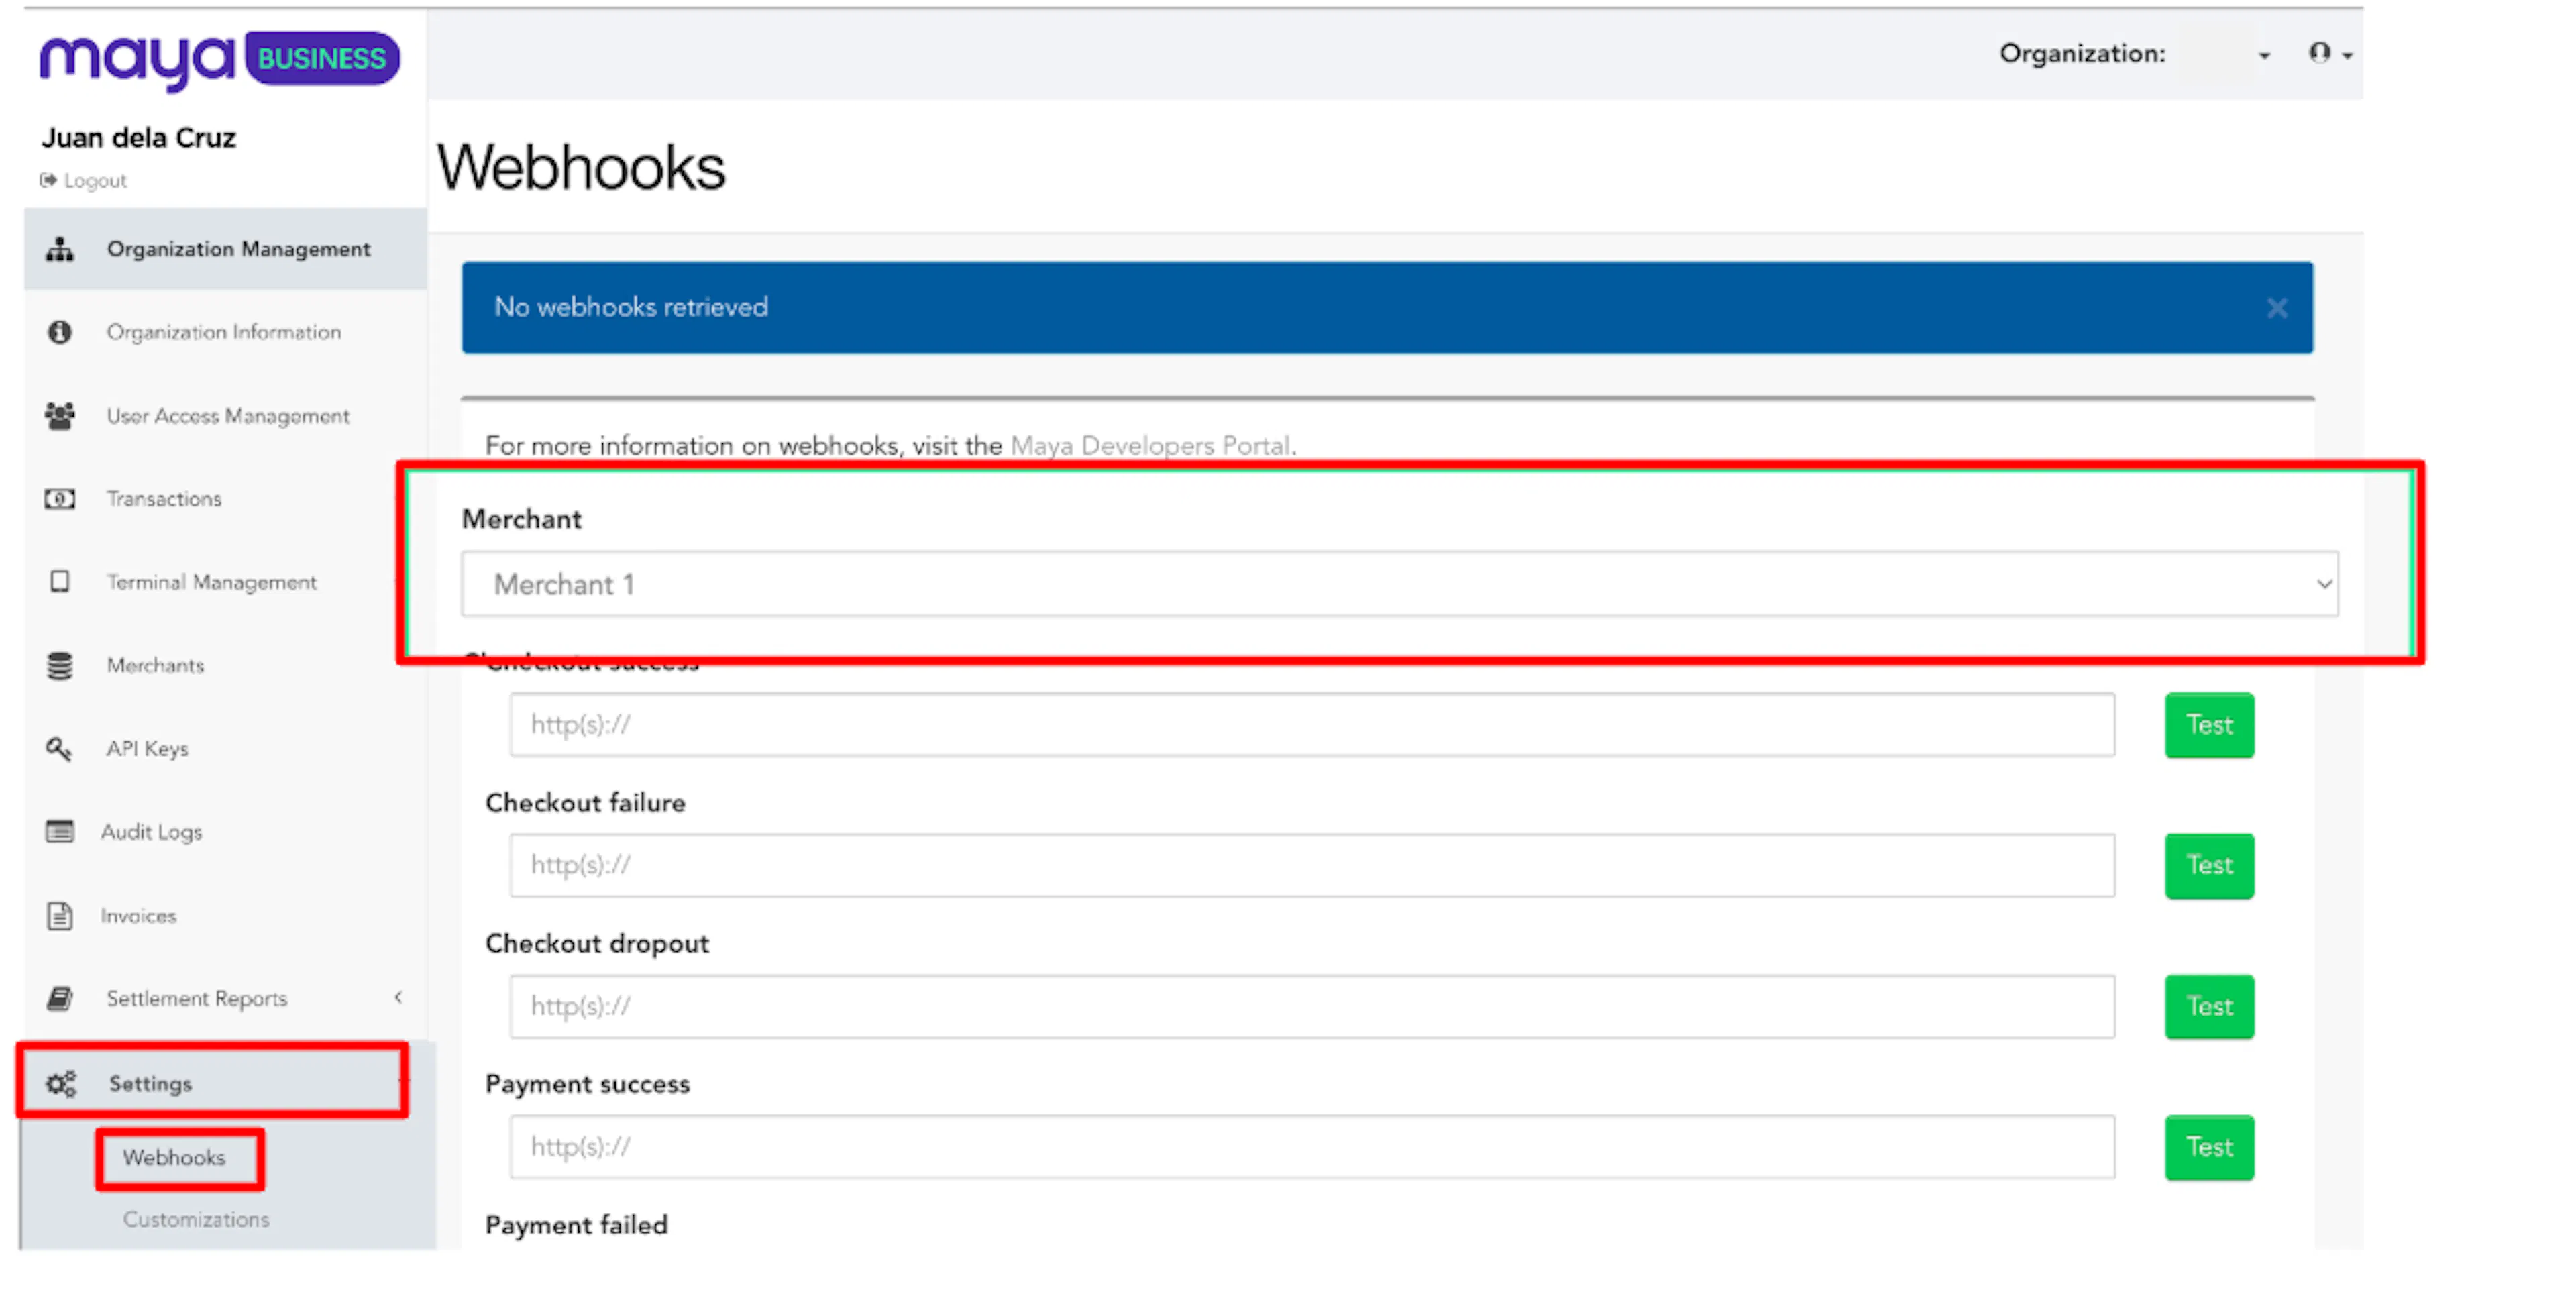Open the Audit Logs page

151,832
